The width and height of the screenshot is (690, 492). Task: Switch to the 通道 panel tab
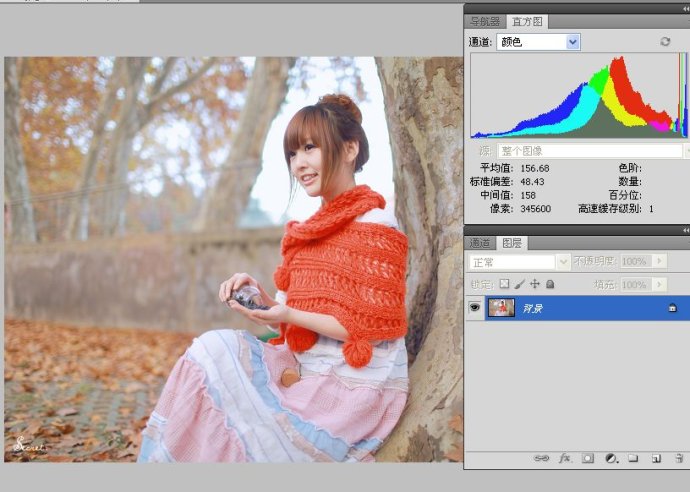click(481, 243)
